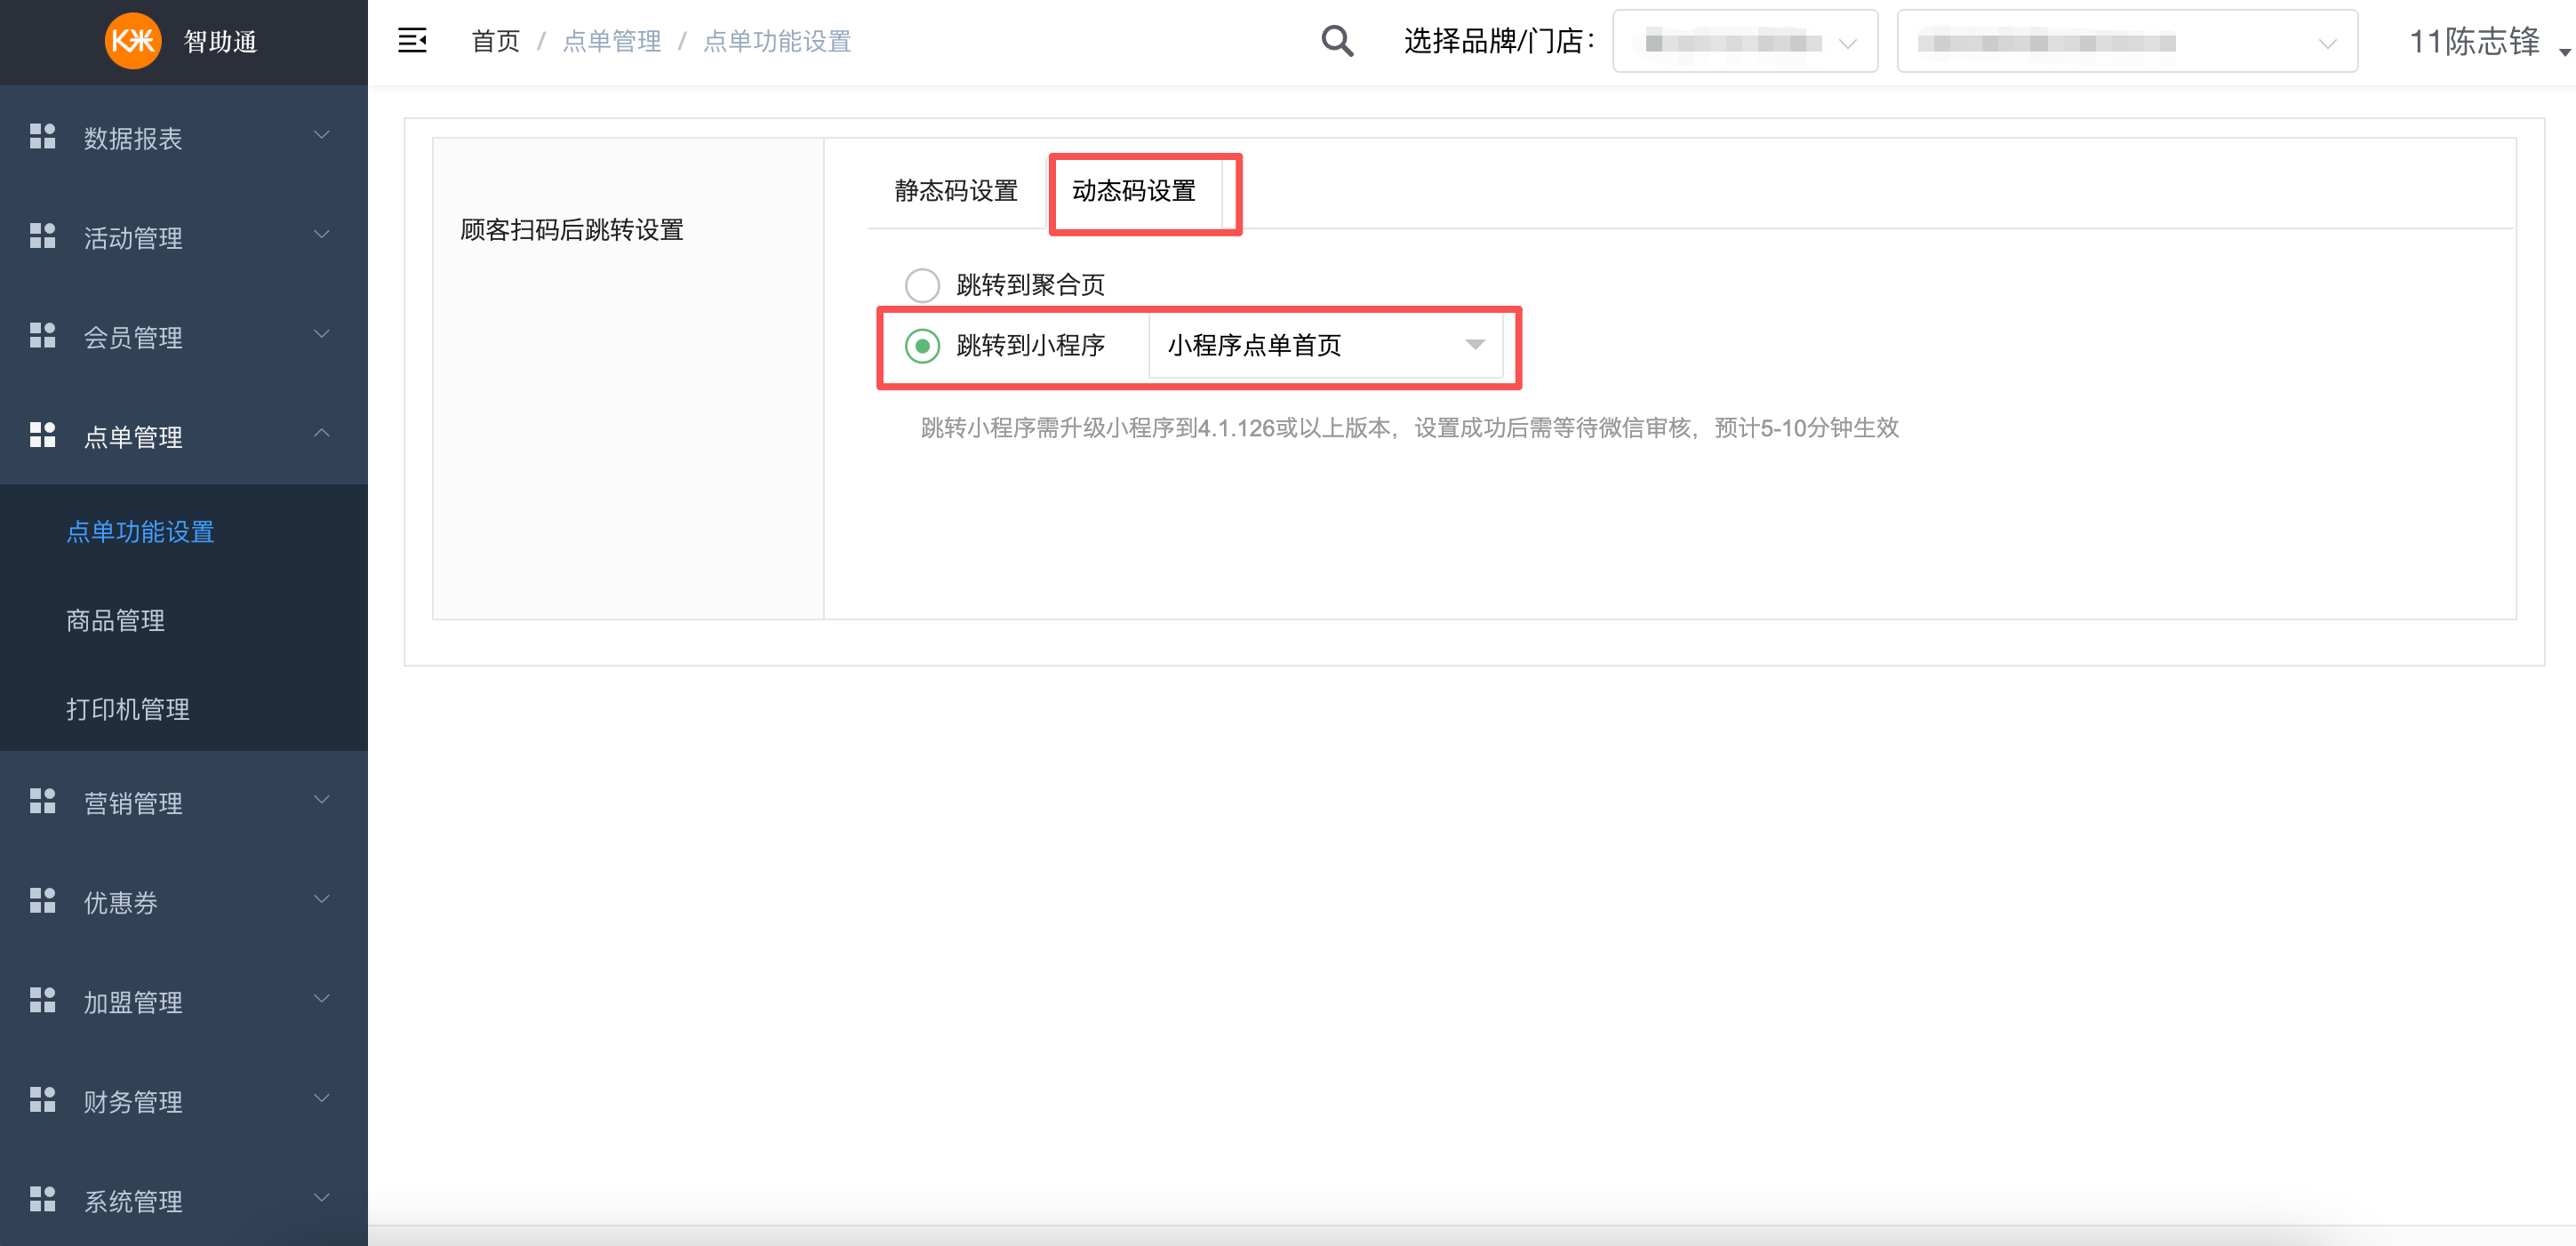Click the 智助通 brand name text
This screenshot has height=1246, width=2576.
(x=221, y=41)
